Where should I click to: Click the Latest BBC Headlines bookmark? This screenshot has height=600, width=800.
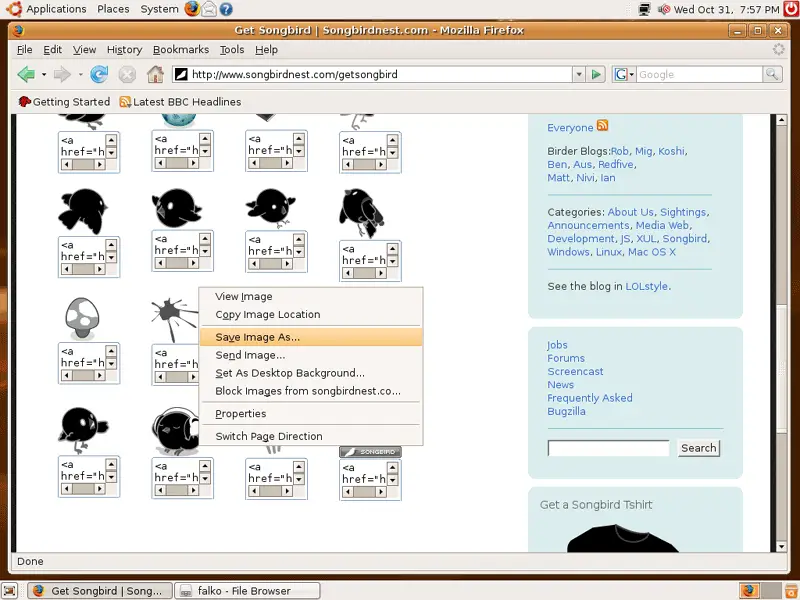180,102
